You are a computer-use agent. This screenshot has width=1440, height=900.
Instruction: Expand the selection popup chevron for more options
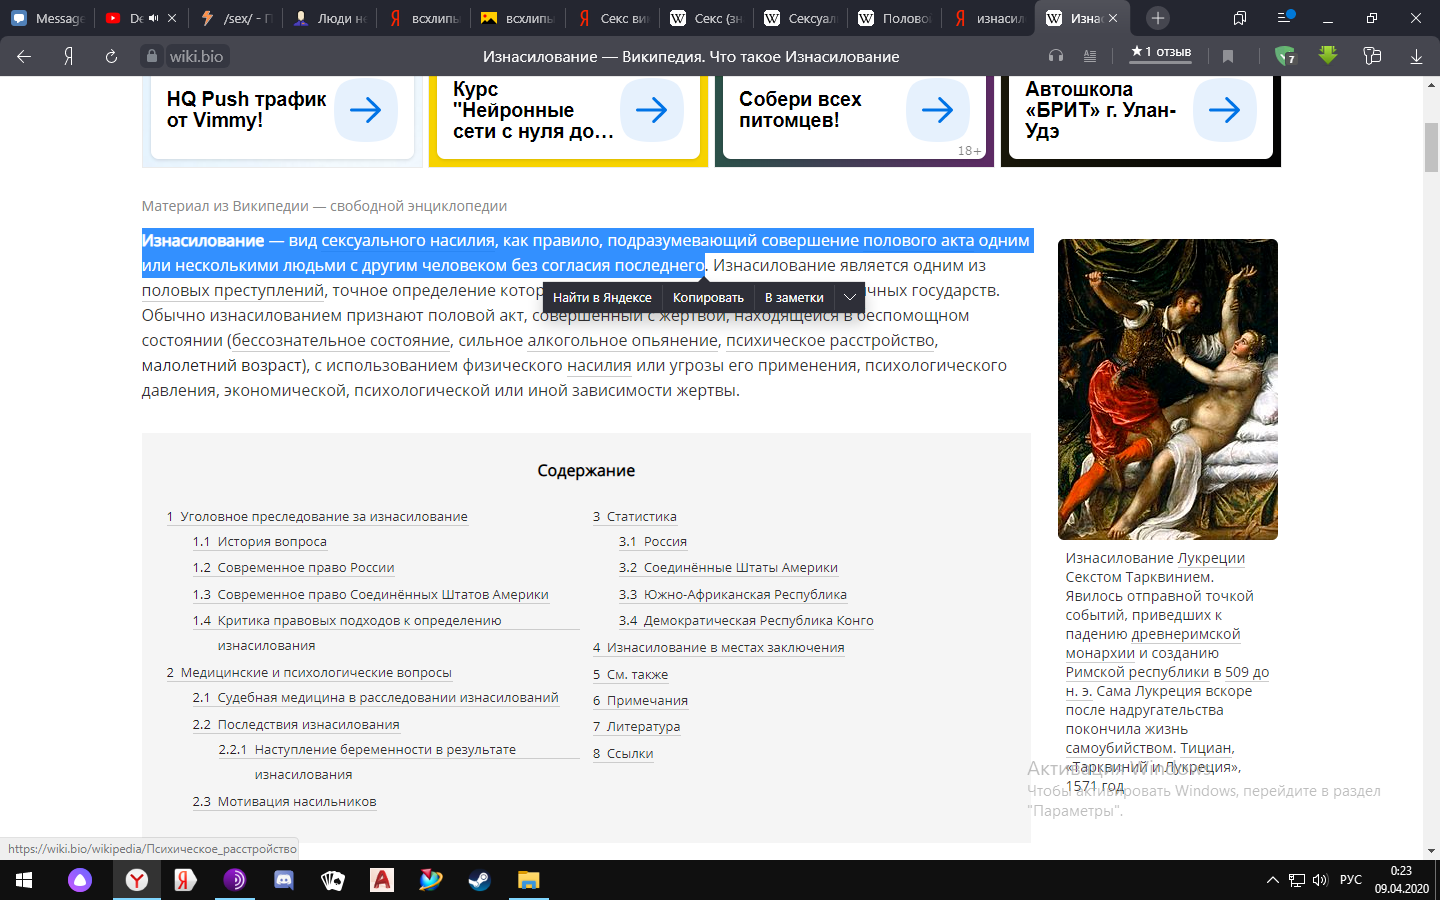(849, 297)
